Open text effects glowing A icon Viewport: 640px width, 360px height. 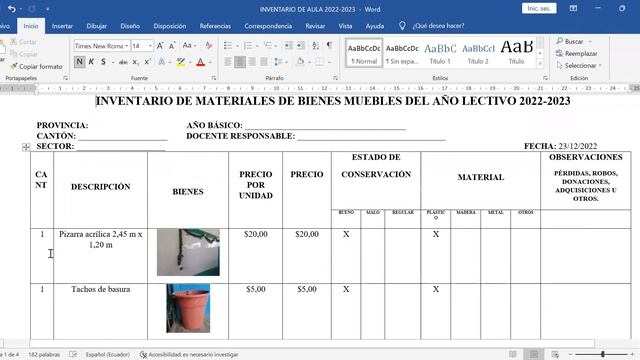162,62
